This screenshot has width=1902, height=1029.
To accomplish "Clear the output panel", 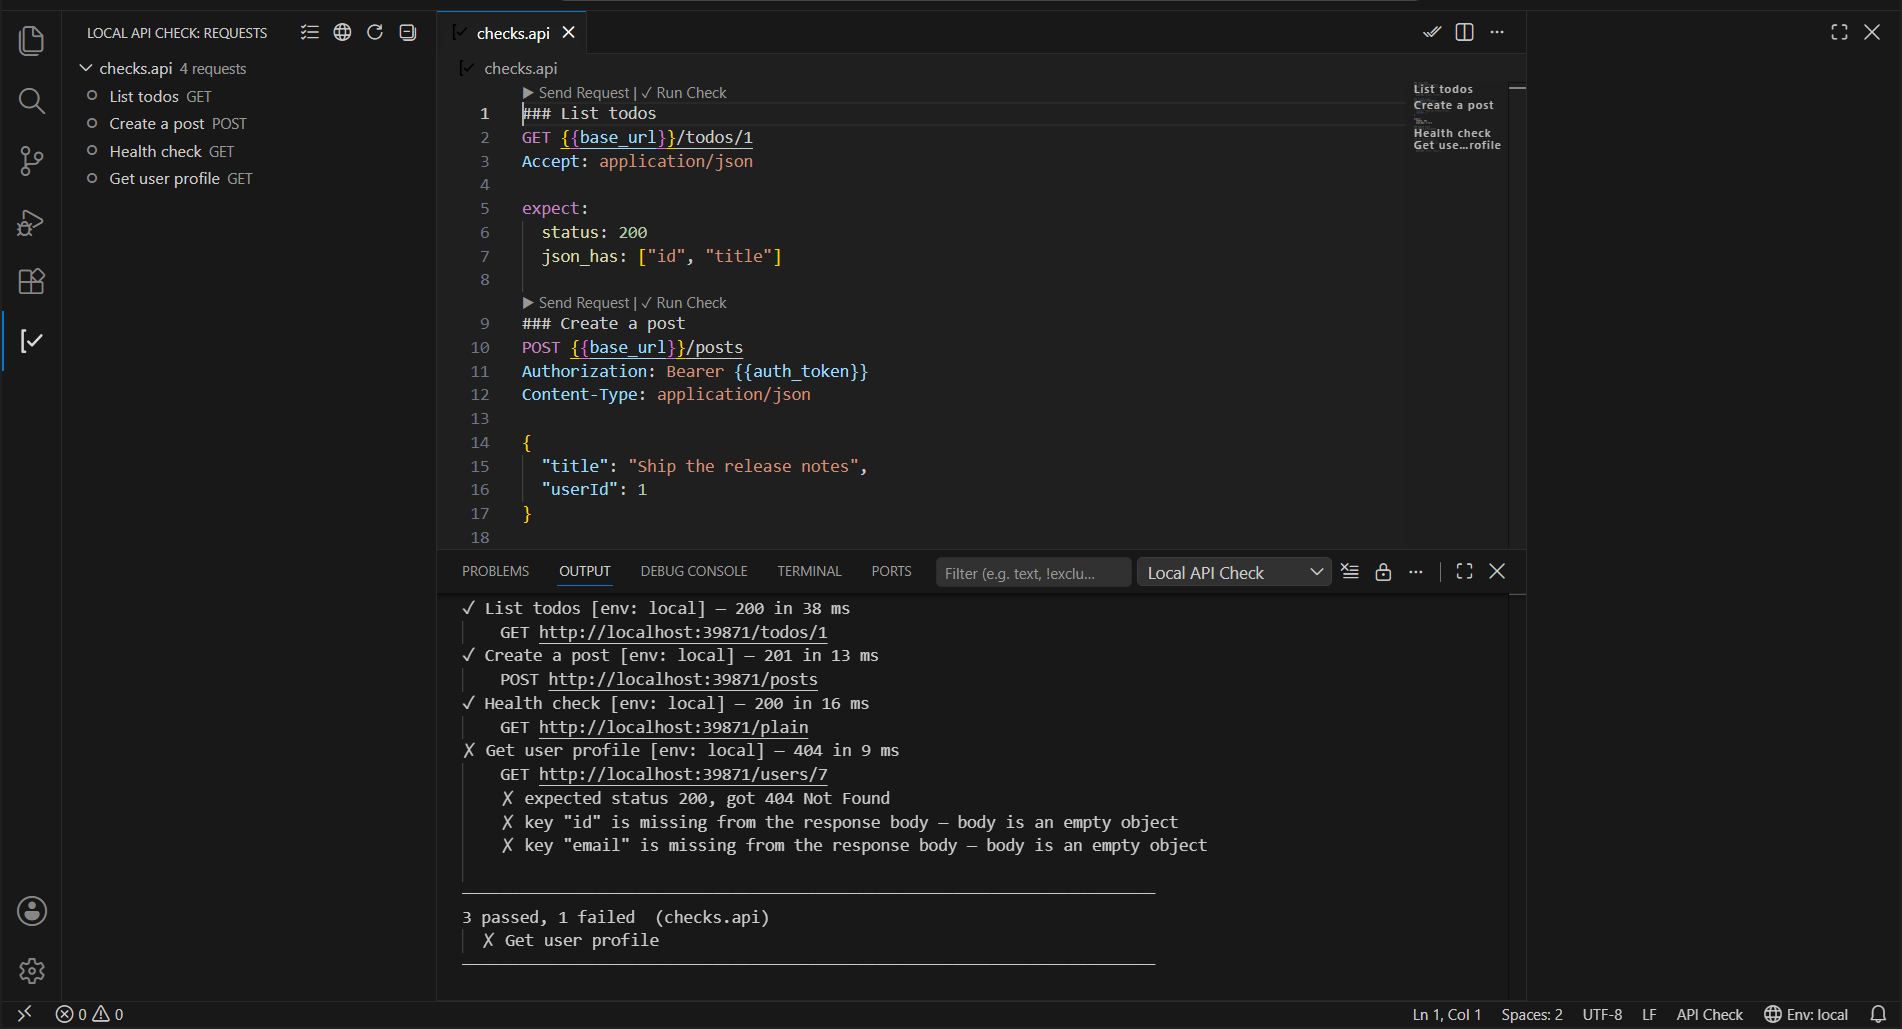I will (x=1350, y=572).
